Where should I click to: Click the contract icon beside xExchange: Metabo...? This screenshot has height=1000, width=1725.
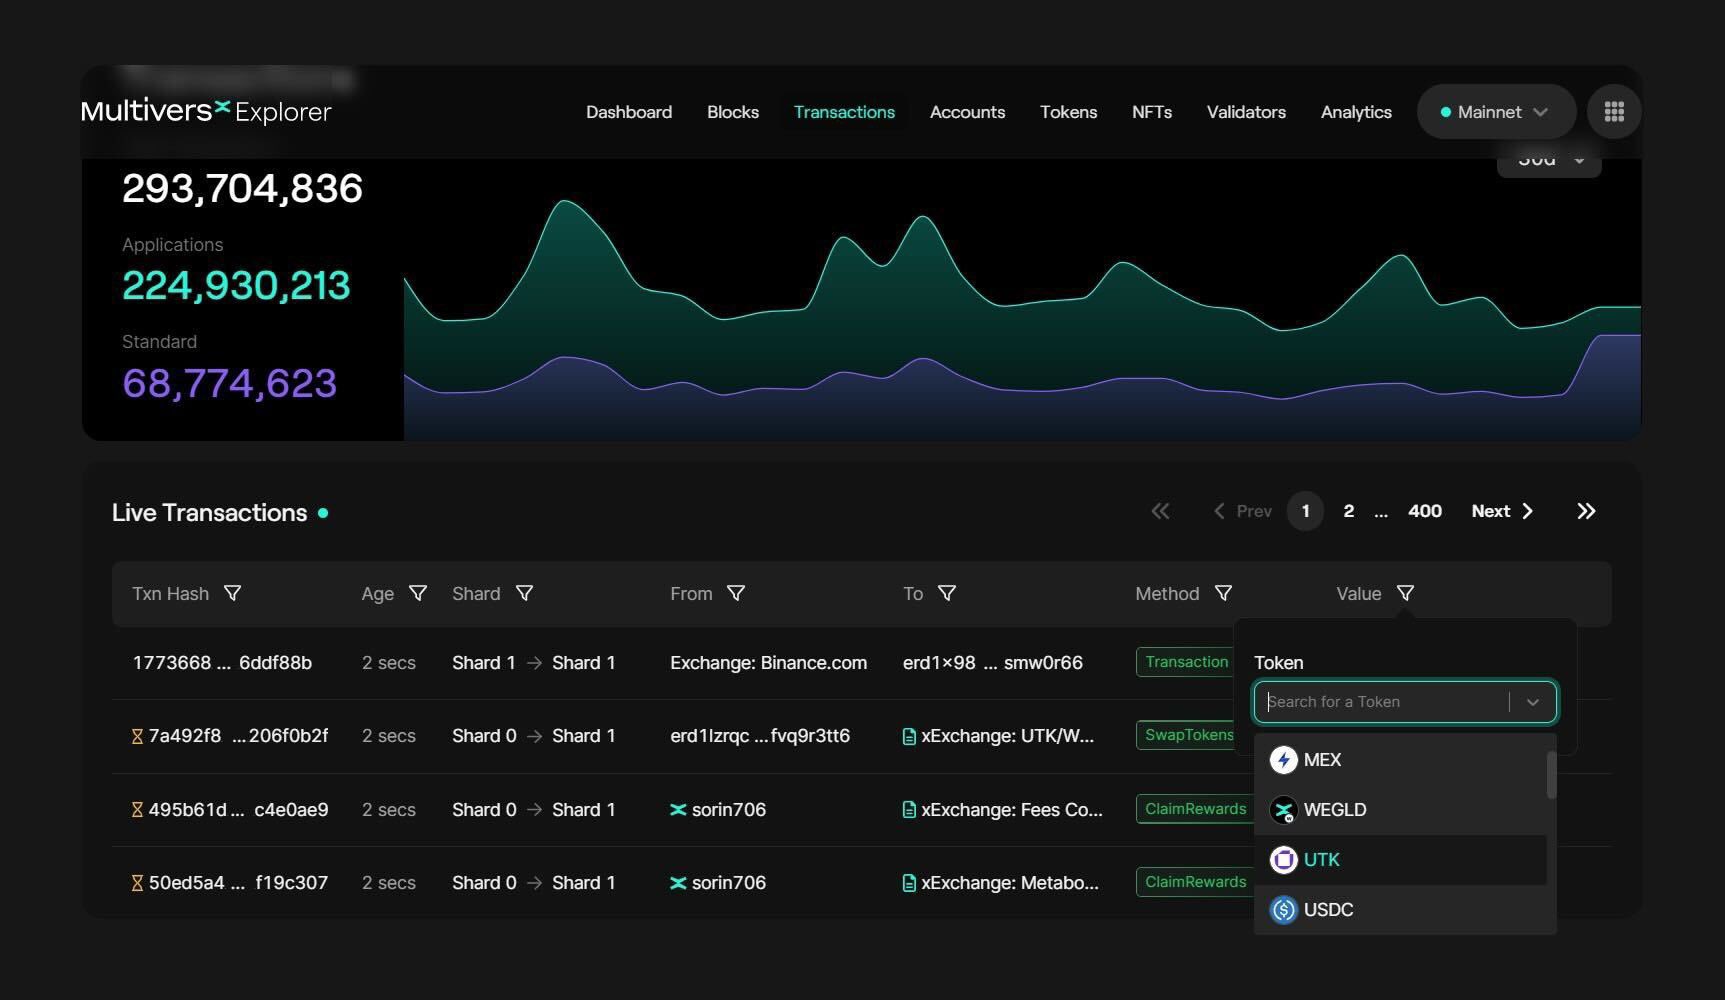tap(908, 882)
